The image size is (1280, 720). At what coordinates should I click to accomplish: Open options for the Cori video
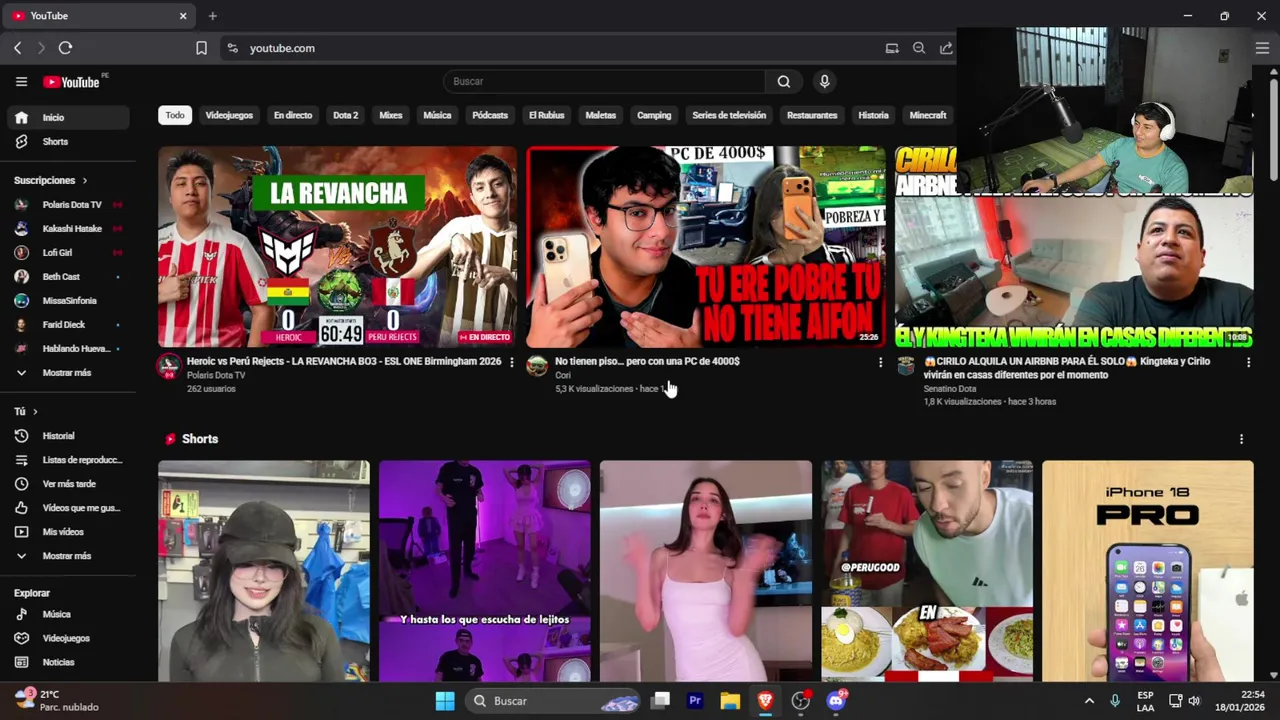880,362
